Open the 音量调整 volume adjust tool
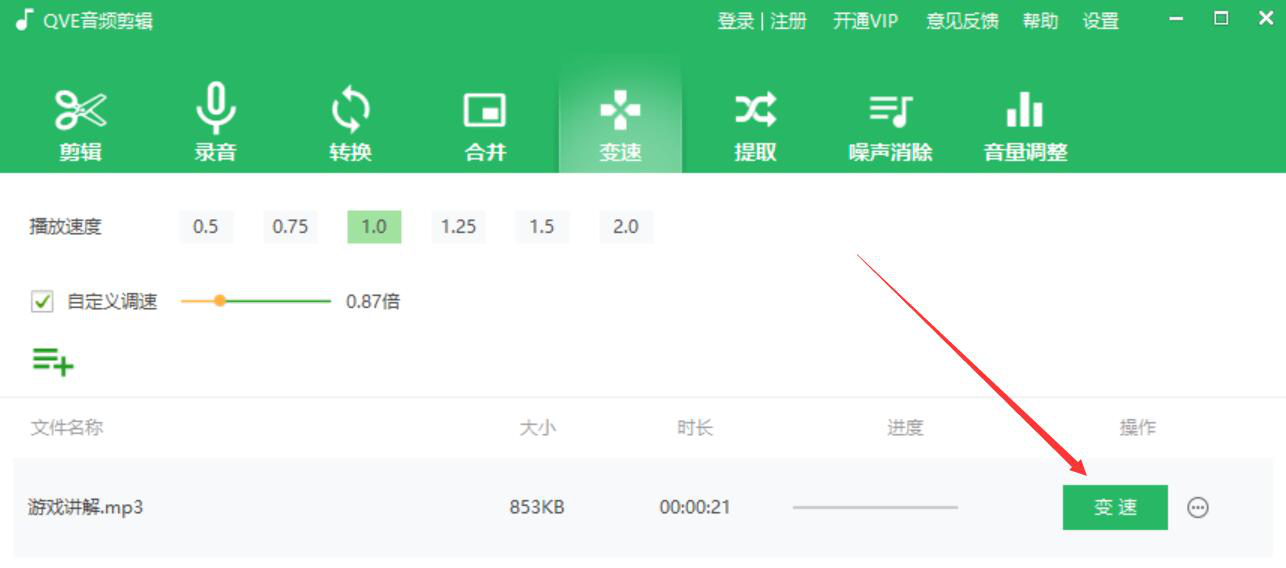Screen dimensions: 1286x568 click(x=1025, y=126)
